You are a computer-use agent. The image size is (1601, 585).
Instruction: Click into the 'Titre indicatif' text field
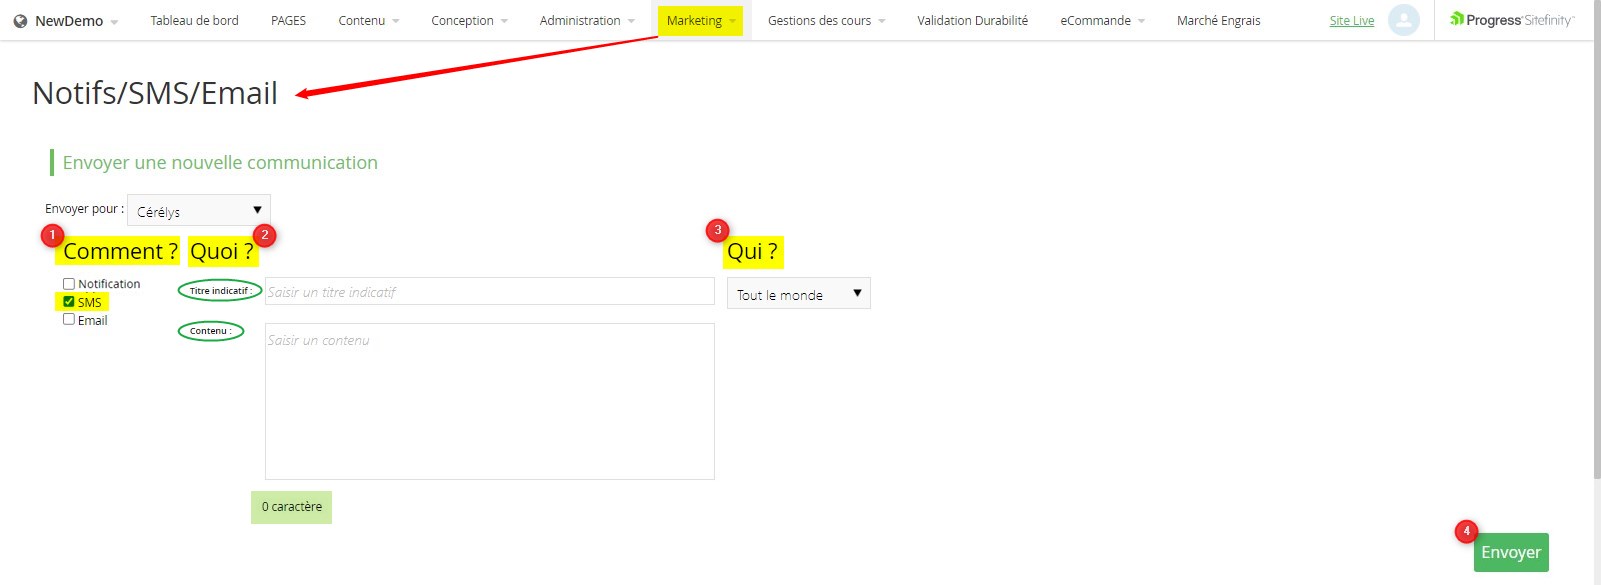pyautogui.click(x=489, y=292)
